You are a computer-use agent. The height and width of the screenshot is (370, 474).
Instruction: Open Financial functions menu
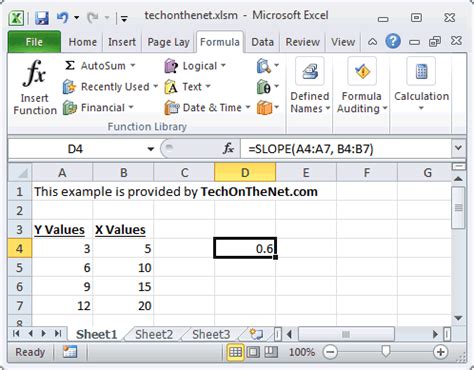pyautogui.click(x=98, y=108)
